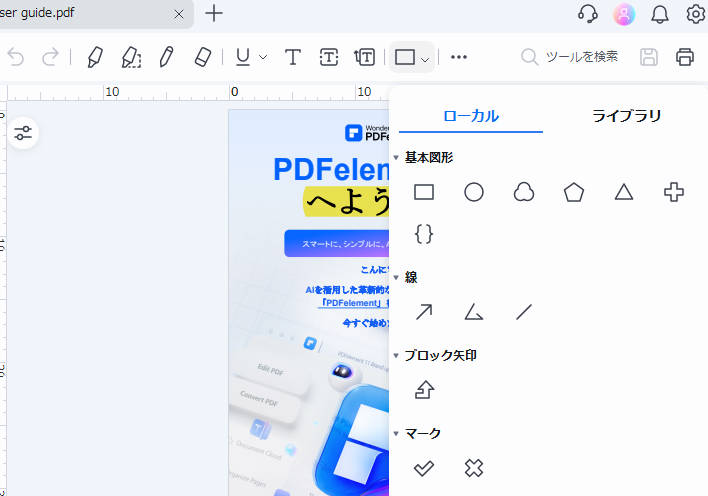Click the yellow highlighted へよう heading

tap(346, 202)
